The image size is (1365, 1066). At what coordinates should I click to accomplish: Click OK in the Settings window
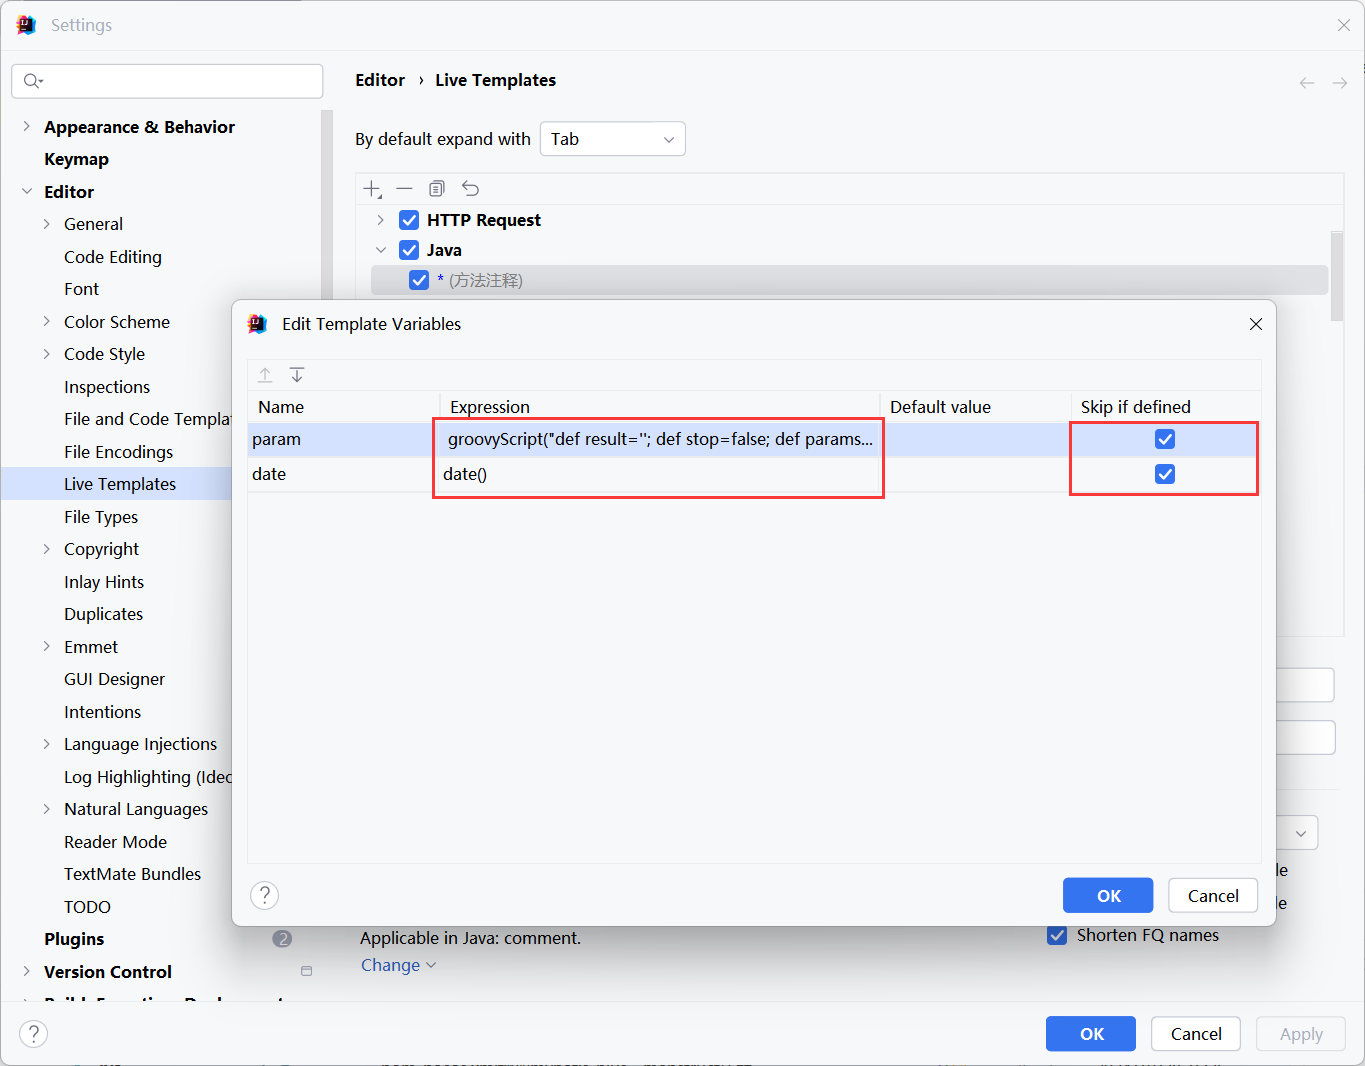(x=1091, y=1033)
